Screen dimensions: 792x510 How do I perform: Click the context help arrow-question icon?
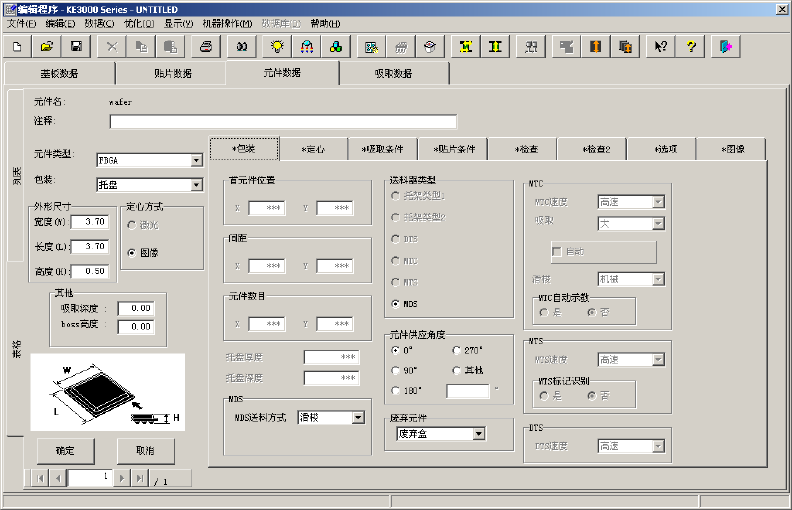tap(660, 46)
